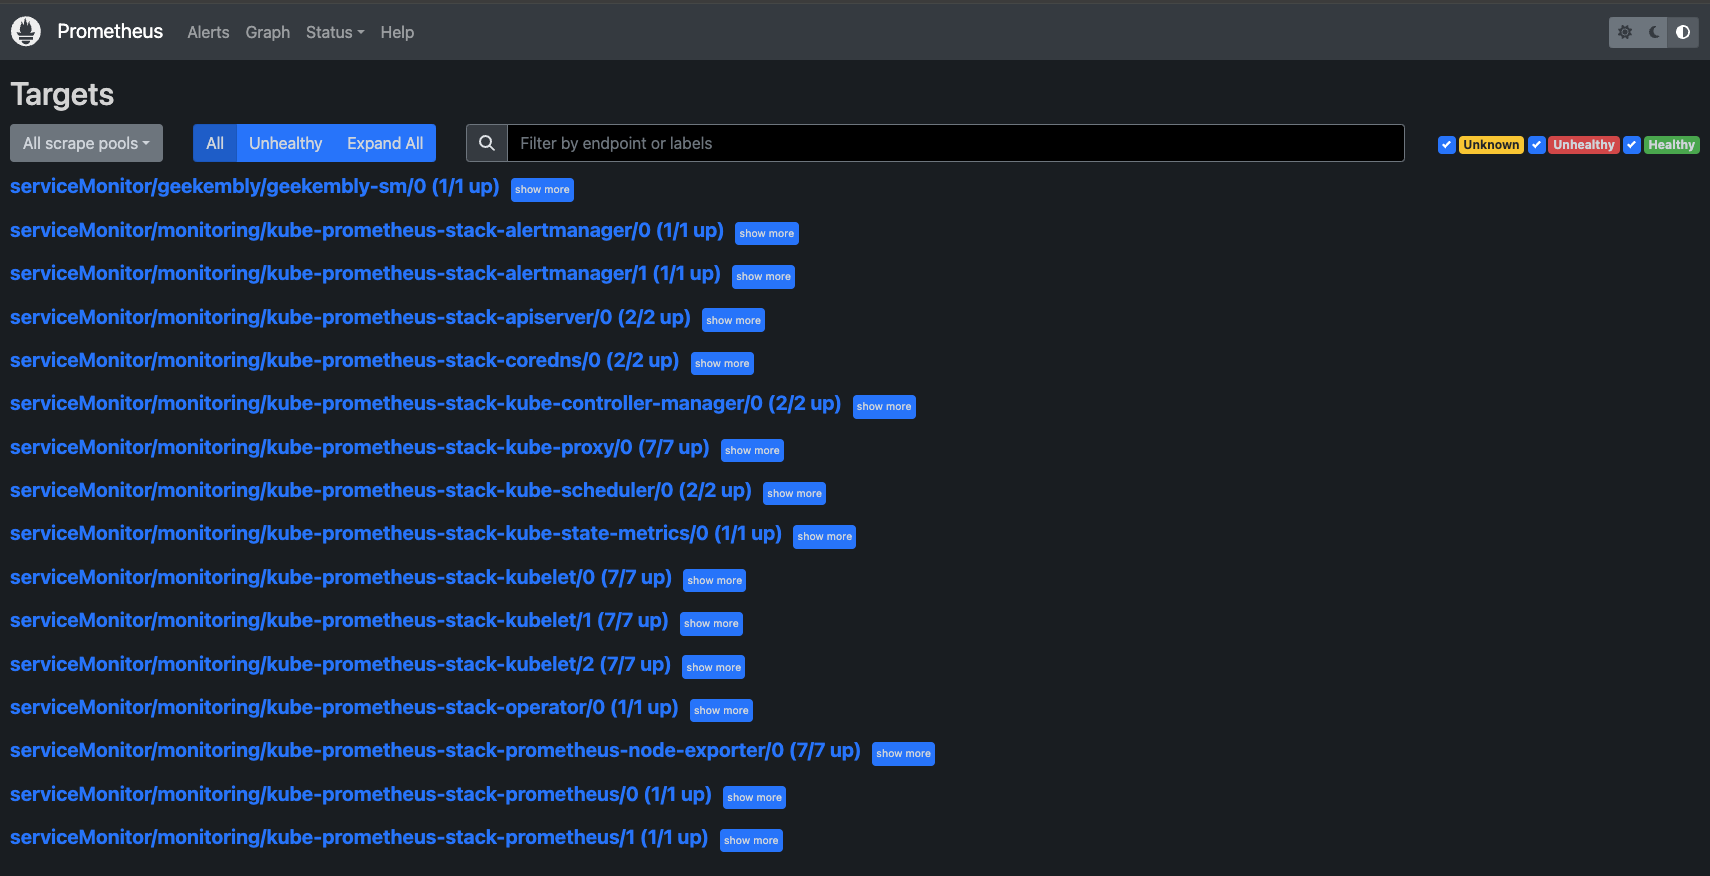This screenshot has width=1710, height=876.
Task: Select the auto theme half-circle icon
Action: pyautogui.click(x=1683, y=32)
